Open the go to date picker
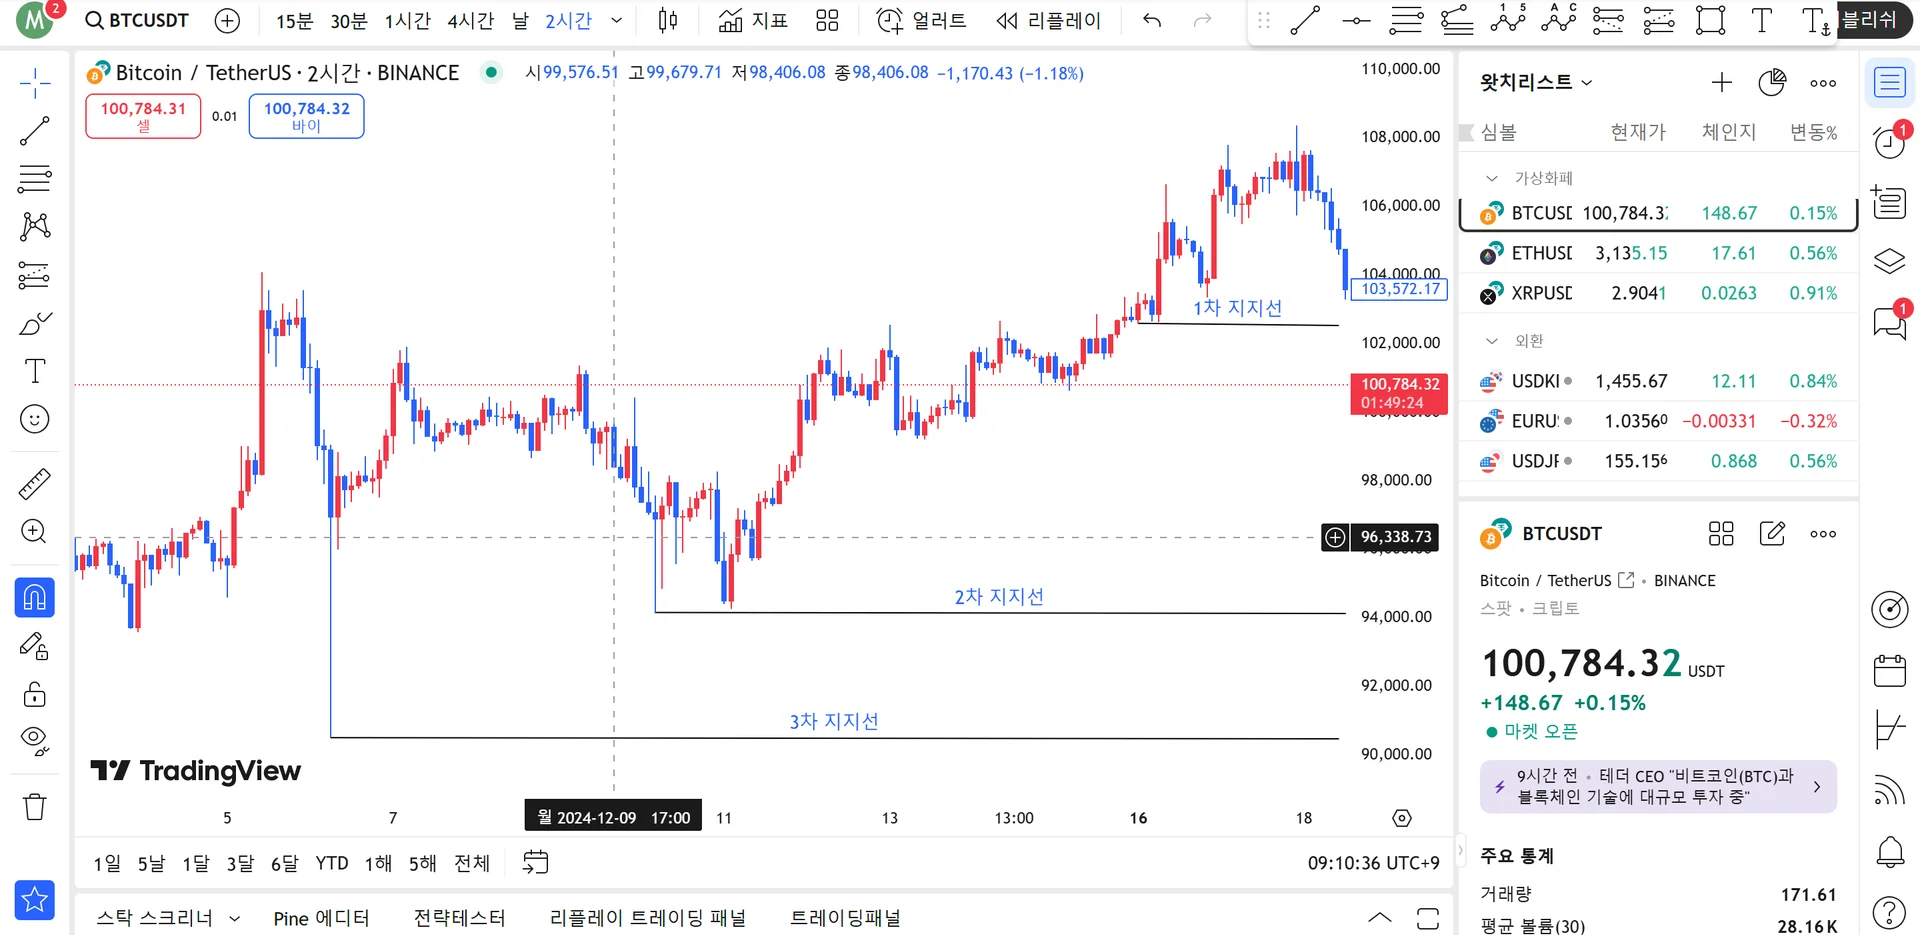The height and width of the screenshot is (935, 1920). [x=536, y=862]
